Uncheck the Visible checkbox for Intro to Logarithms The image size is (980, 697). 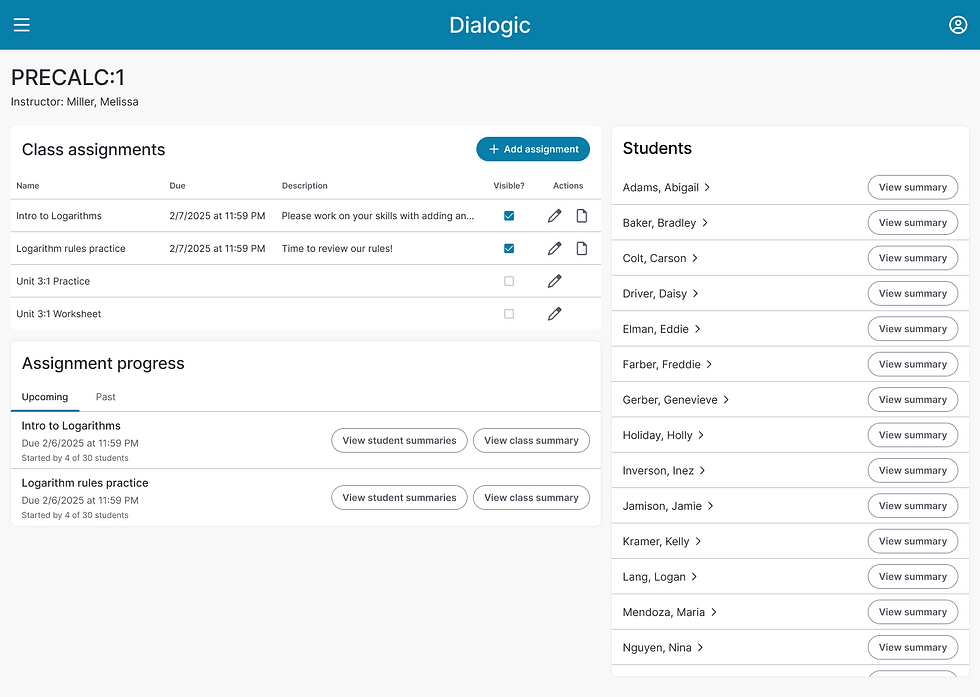(509, 215)
